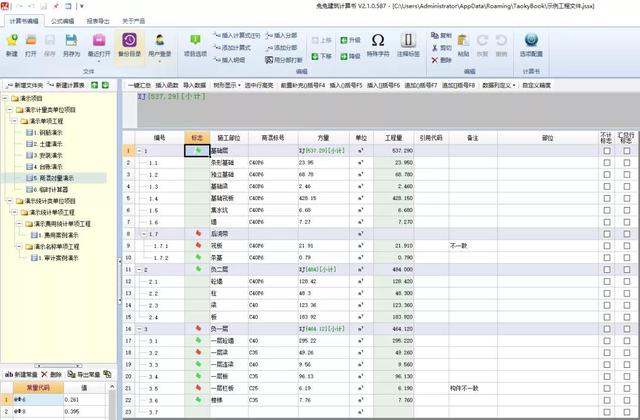Click the 导入数据 toolbar button
640x420 pixels.
[x=194, y=85]
